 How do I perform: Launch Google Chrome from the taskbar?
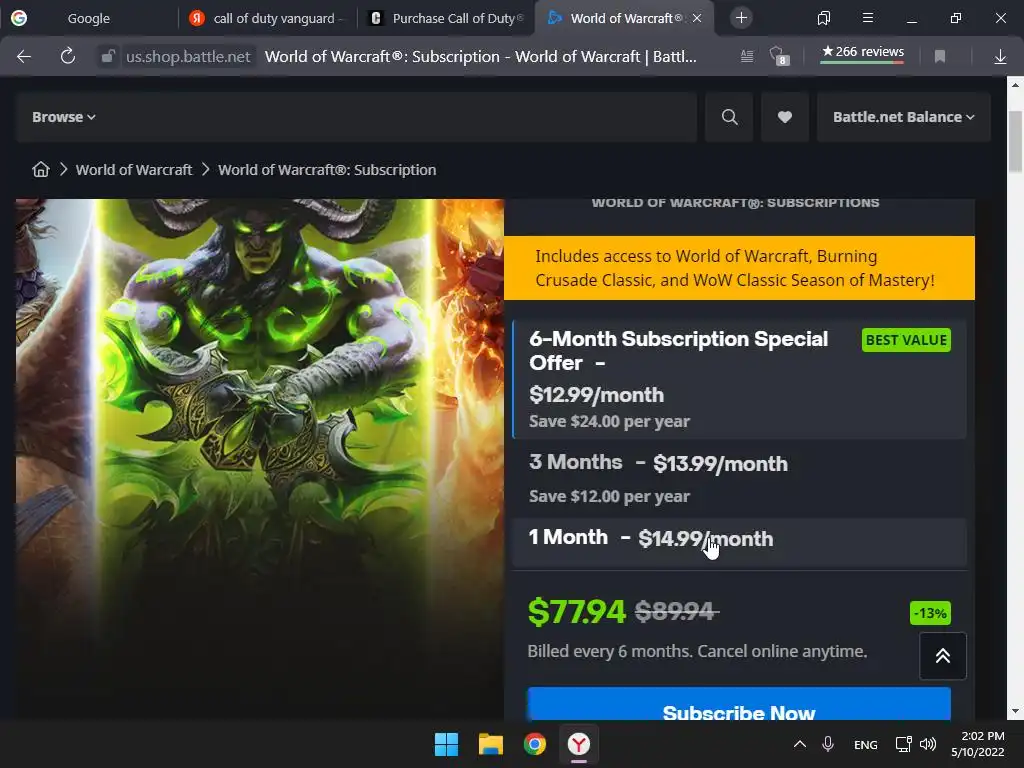(x=535, y=744)
